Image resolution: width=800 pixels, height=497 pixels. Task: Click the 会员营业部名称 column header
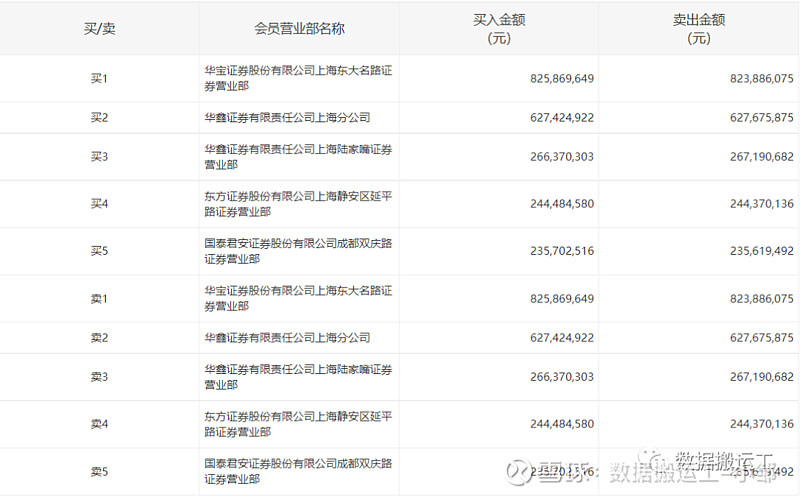click(299, 29)
